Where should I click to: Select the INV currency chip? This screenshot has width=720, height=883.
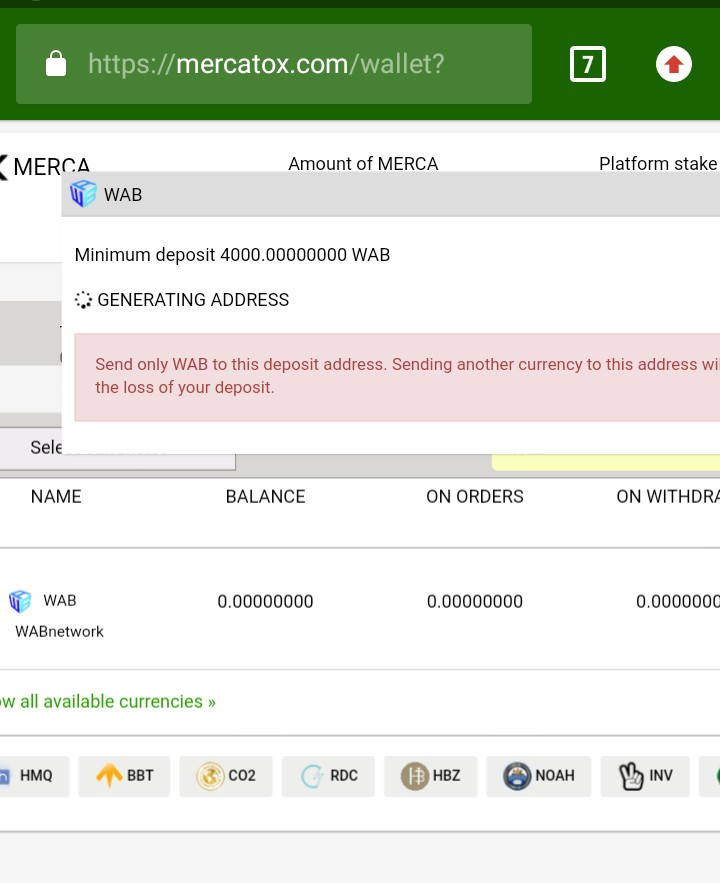tap(645, 776)
